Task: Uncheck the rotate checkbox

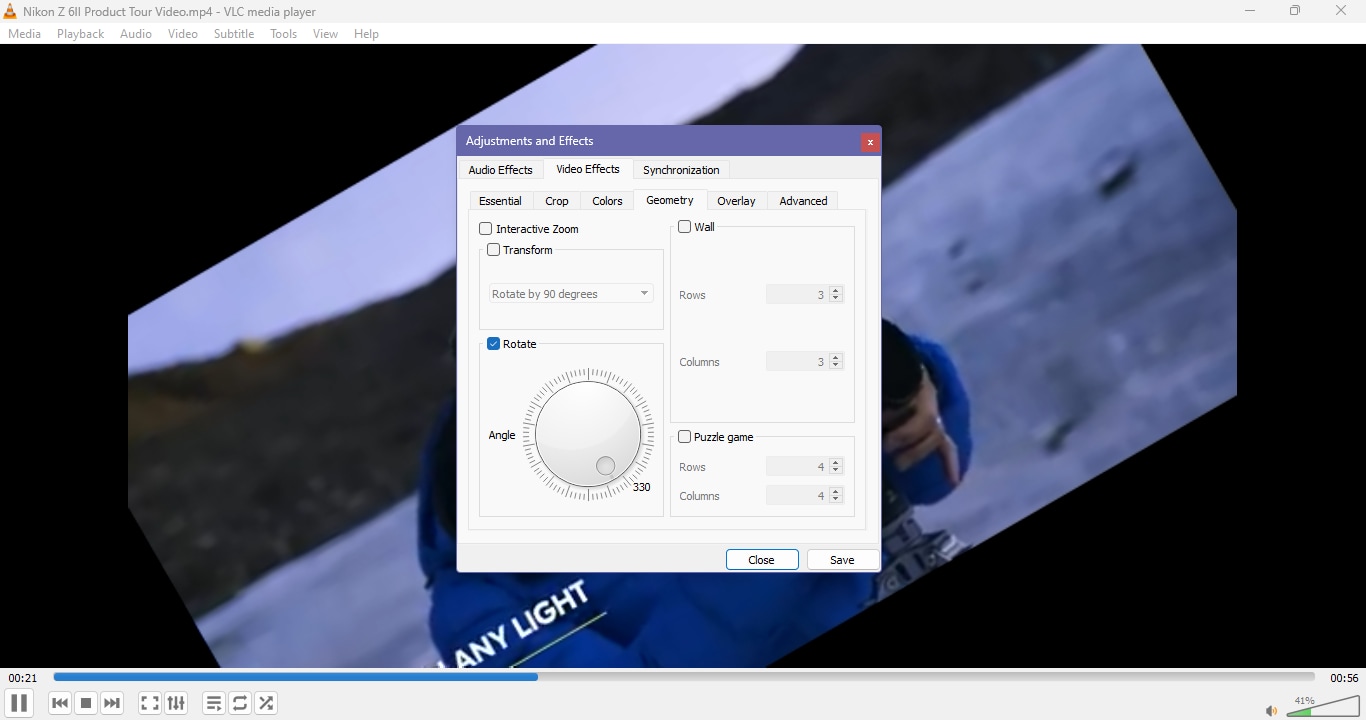Action: pyautogui.click(x=493, y=344)
